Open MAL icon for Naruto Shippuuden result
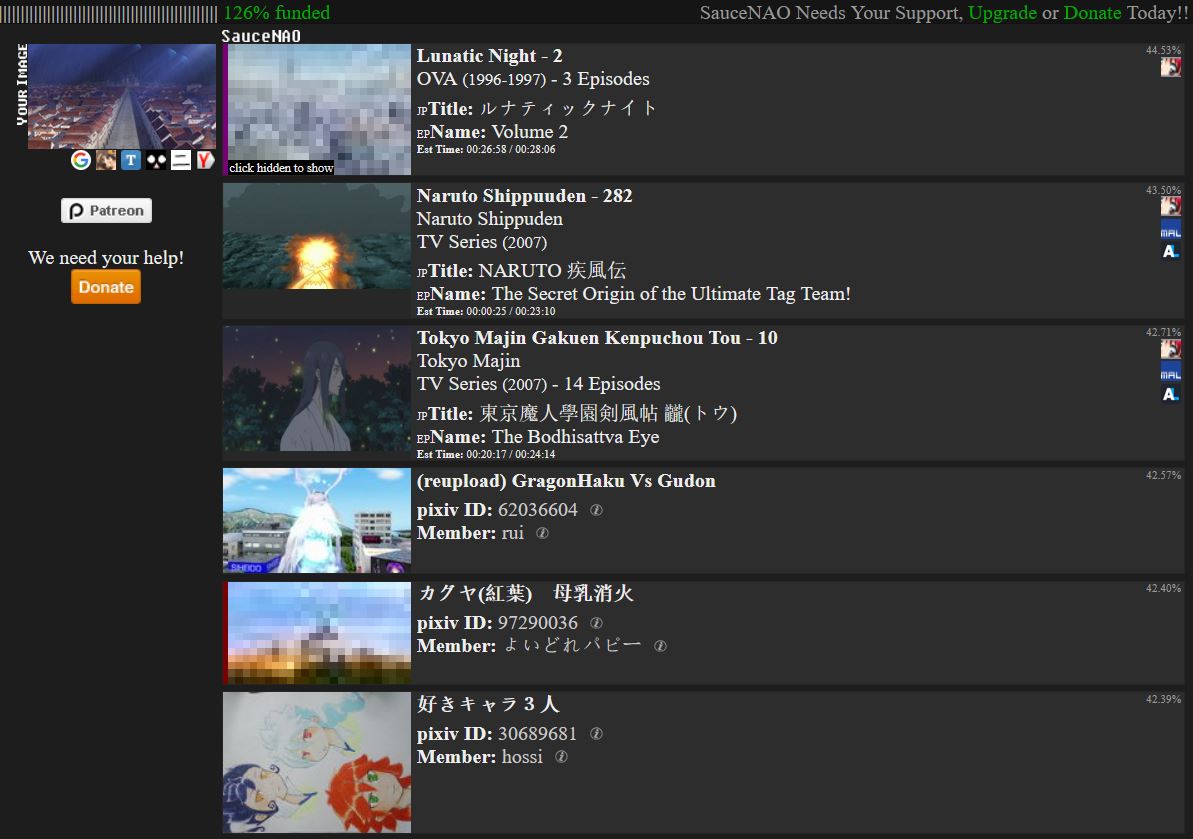Image resolution: width=1193 pixels, height=839 pixels. pyautogui.click(x=1171, y=230)
